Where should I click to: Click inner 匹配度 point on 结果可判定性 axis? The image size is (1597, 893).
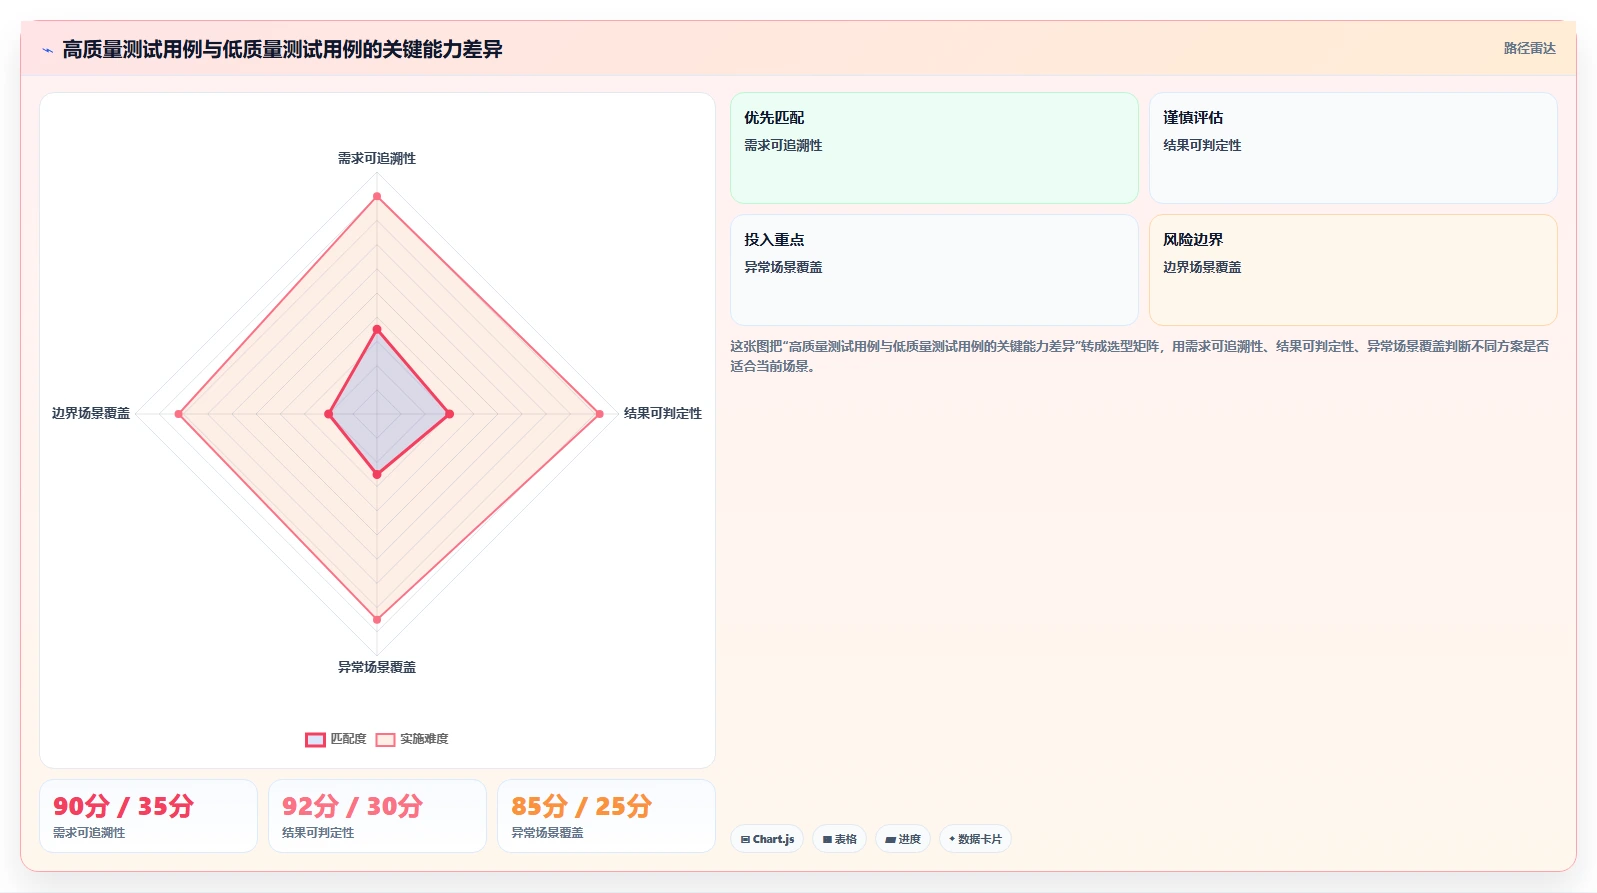pyautogui.click(x=449, y=413)
